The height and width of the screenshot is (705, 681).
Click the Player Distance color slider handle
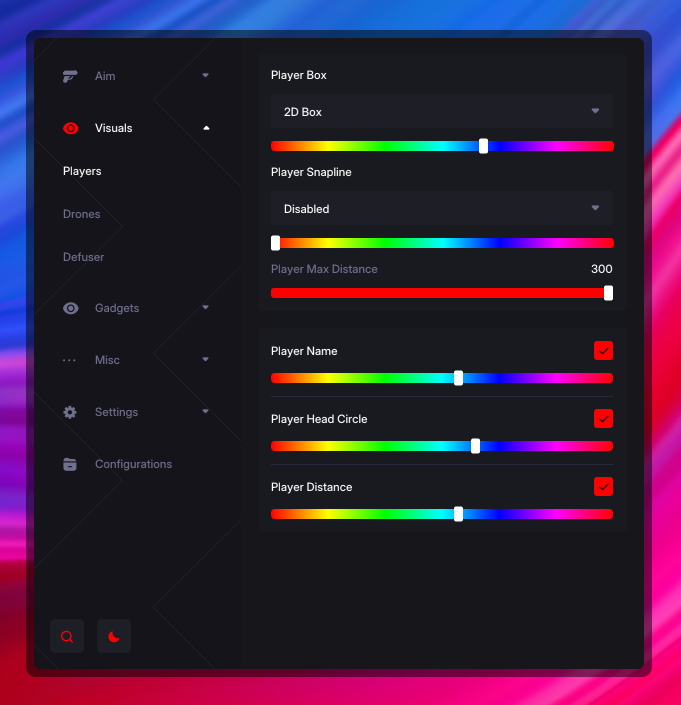(x=458, y=514)
